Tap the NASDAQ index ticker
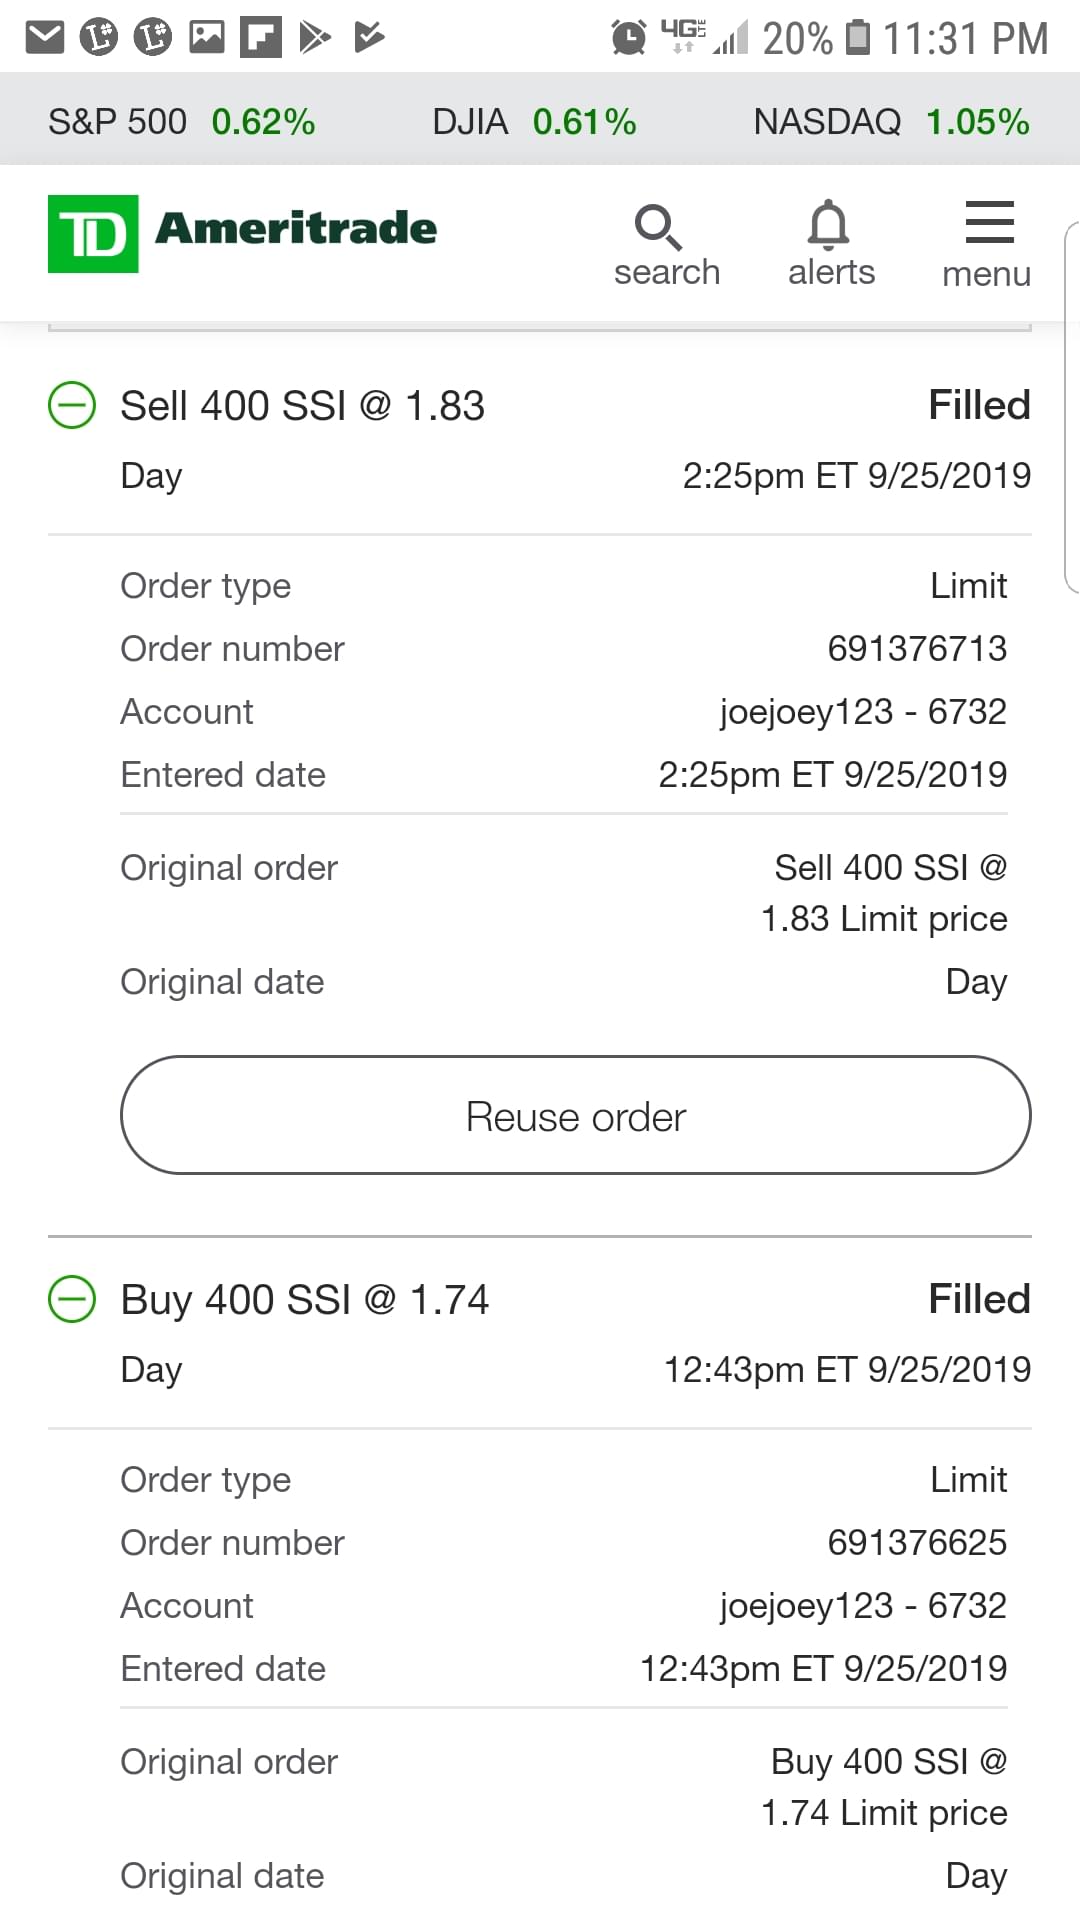The width and height of the screenshot is (1080, 1920). [x=890, y=122]
